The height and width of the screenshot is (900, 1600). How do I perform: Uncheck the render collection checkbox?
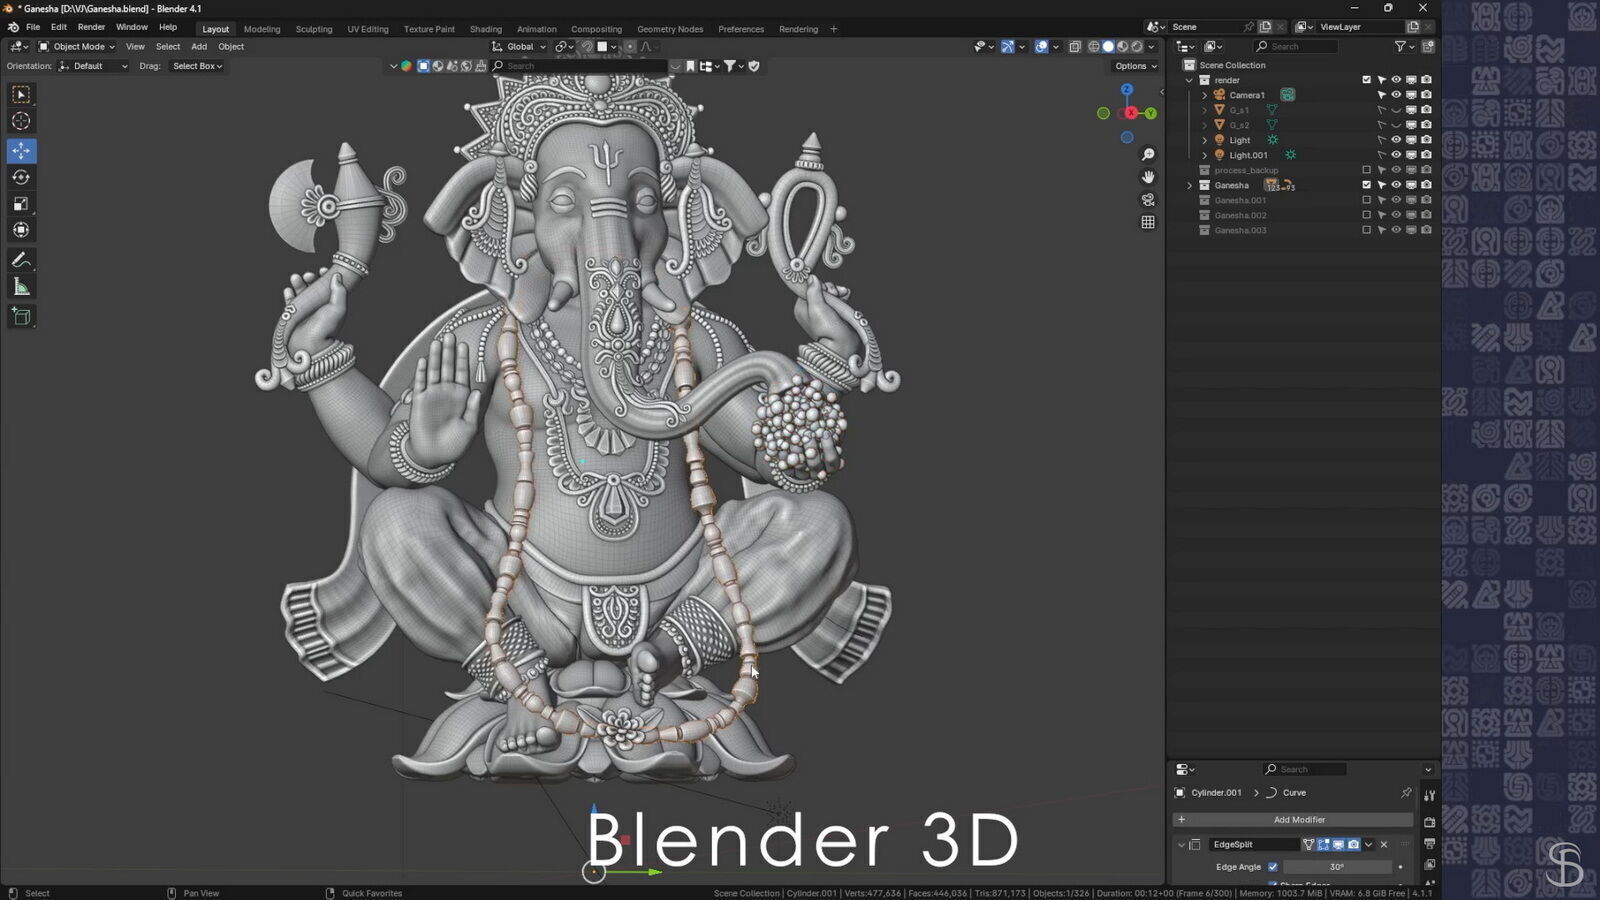pyautogui.click(x=1367, y=80)
